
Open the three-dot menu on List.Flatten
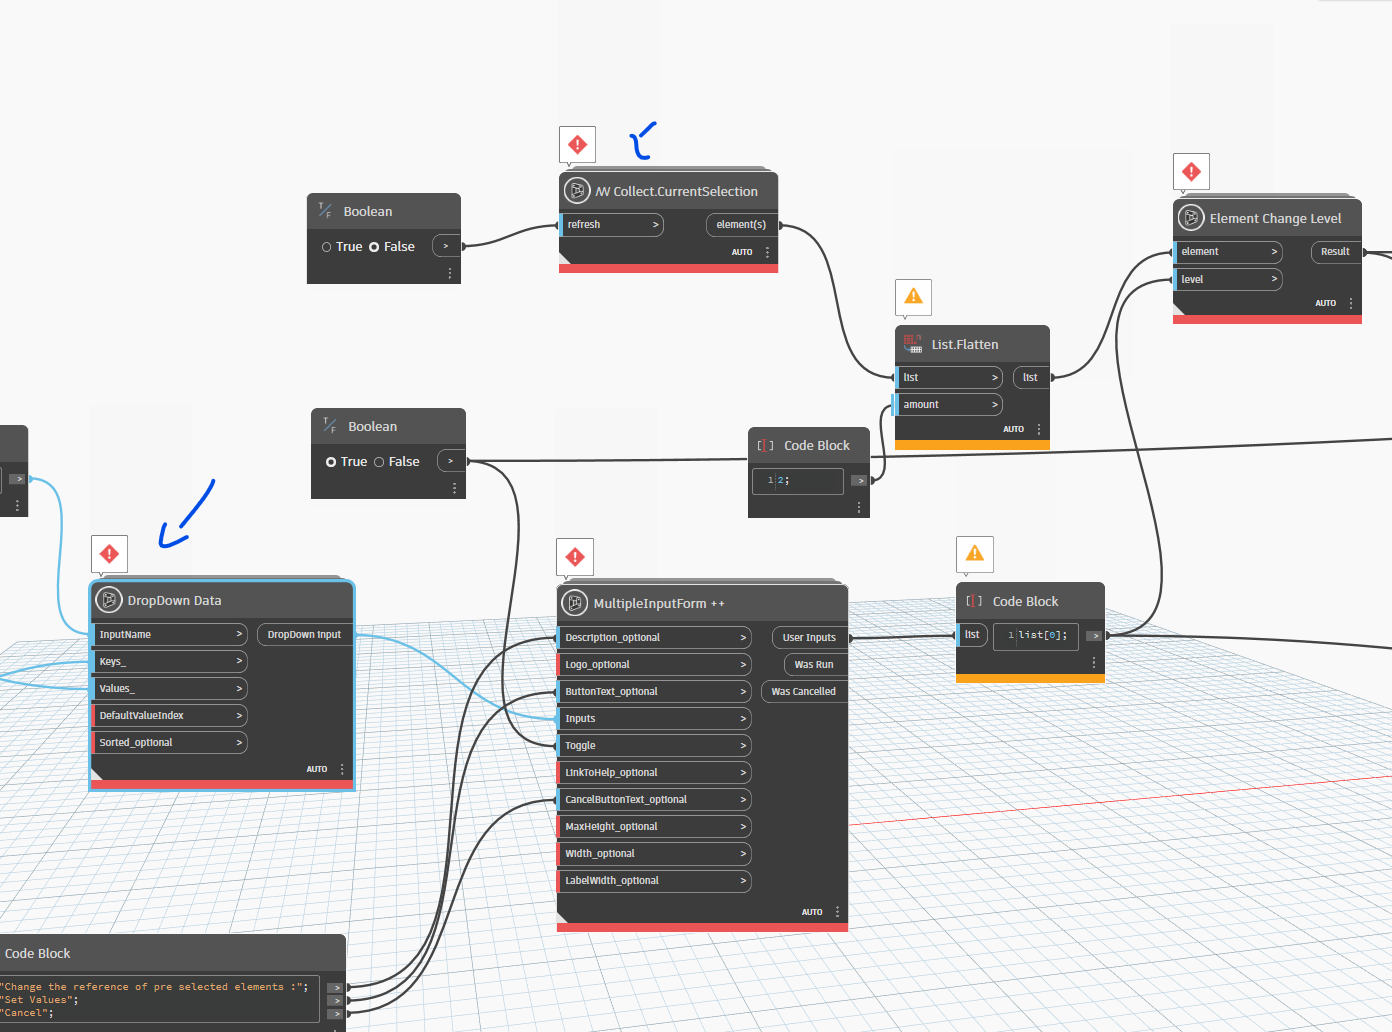[1038, 428]
